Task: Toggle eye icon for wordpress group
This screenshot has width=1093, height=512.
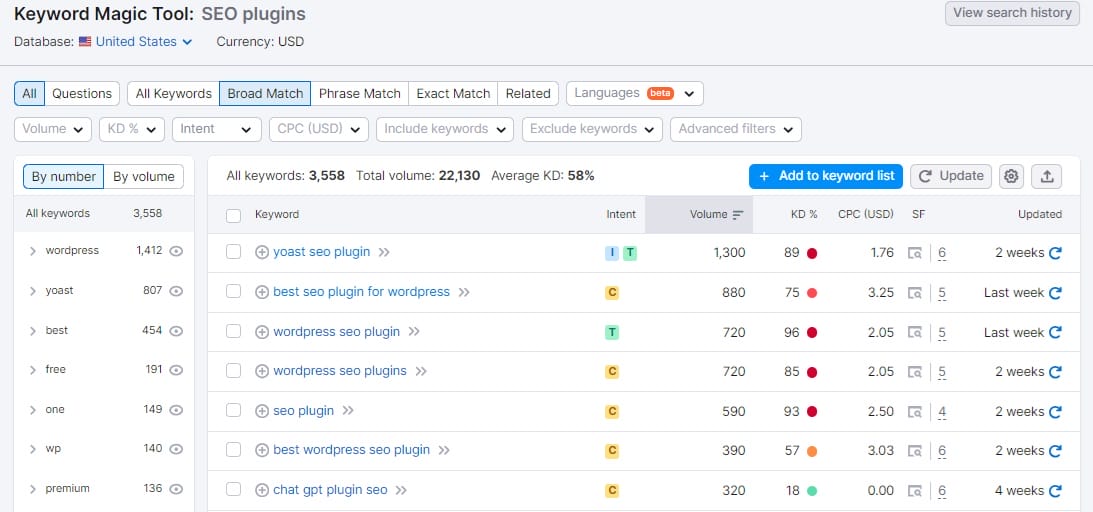Action: (x=176, y=251)
